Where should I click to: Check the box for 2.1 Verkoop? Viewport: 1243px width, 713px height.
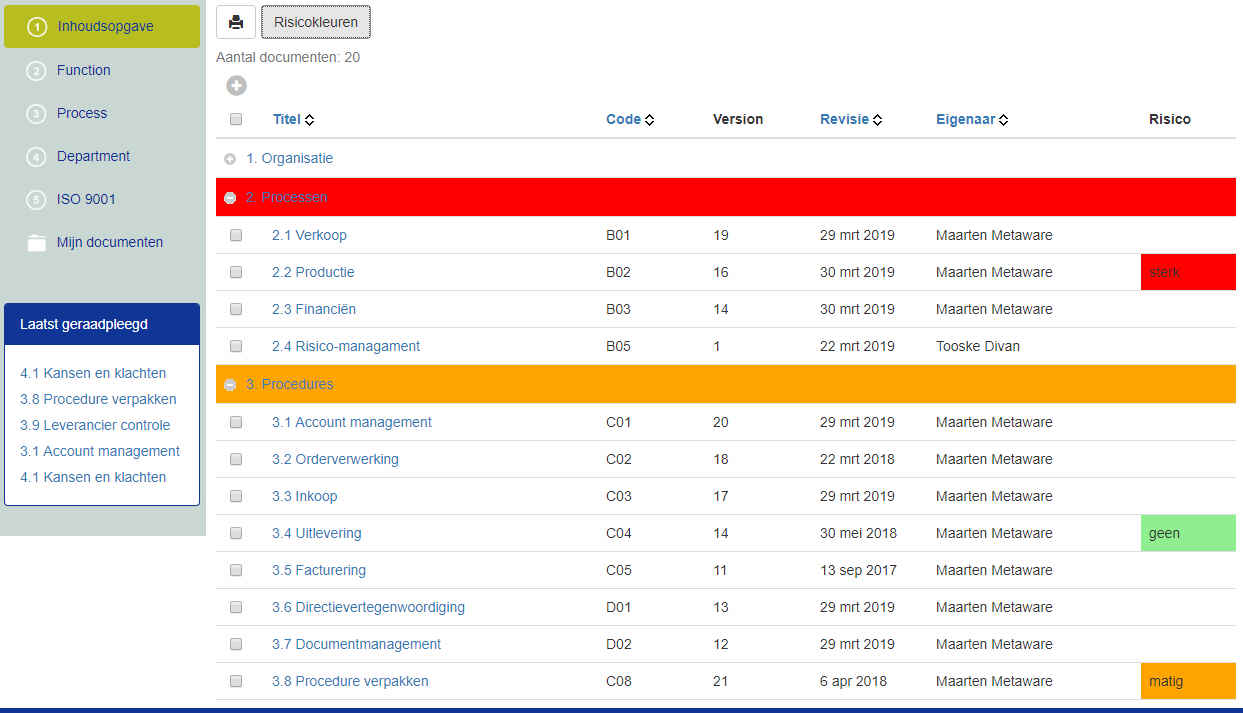pyautogui.click(x=236, y=235)
